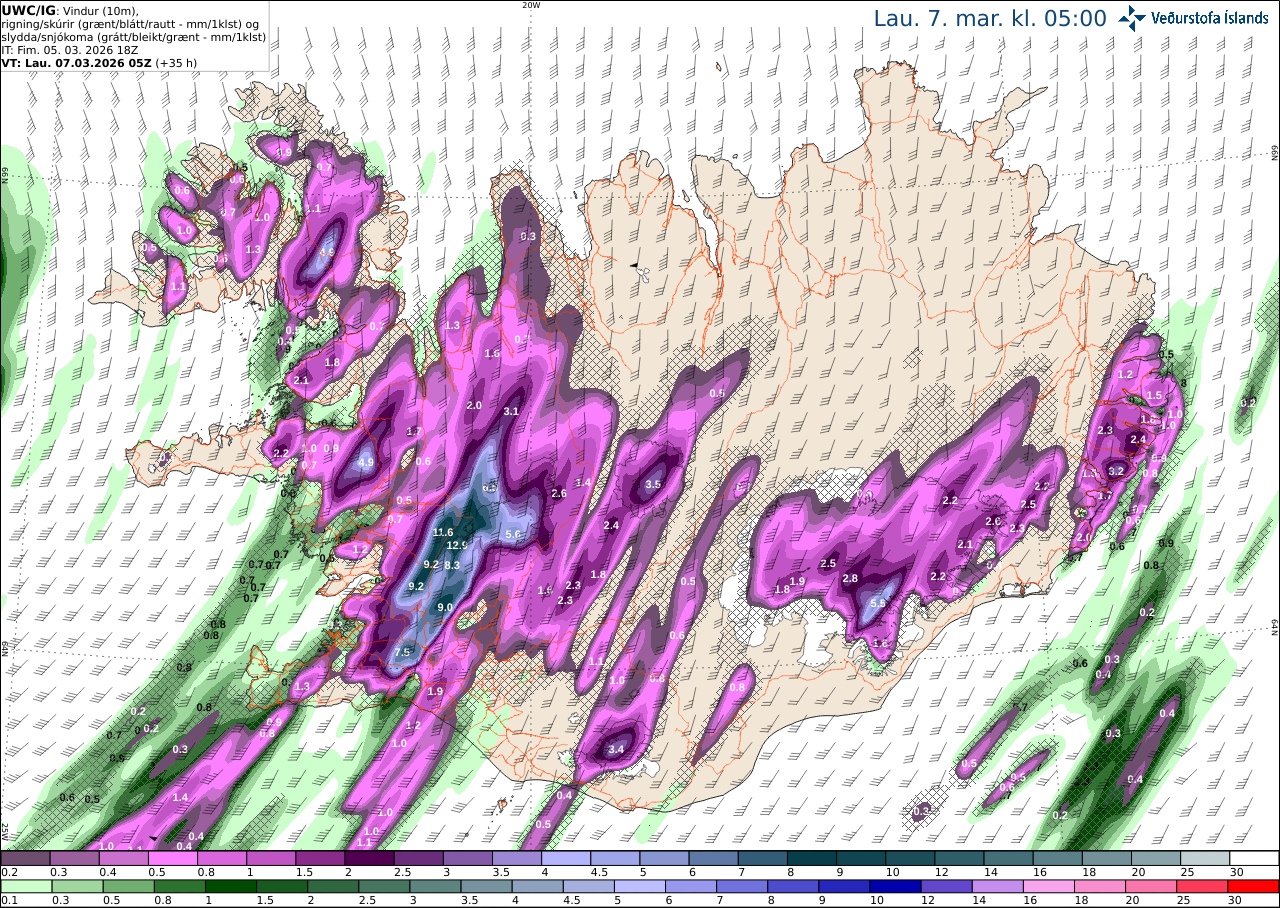This screenshot has width=1280, height=908.
Task: Click the 'Lau. 7. mar. kl. 05:00' title
Action: pyautogui.click(x=990, y=18)
